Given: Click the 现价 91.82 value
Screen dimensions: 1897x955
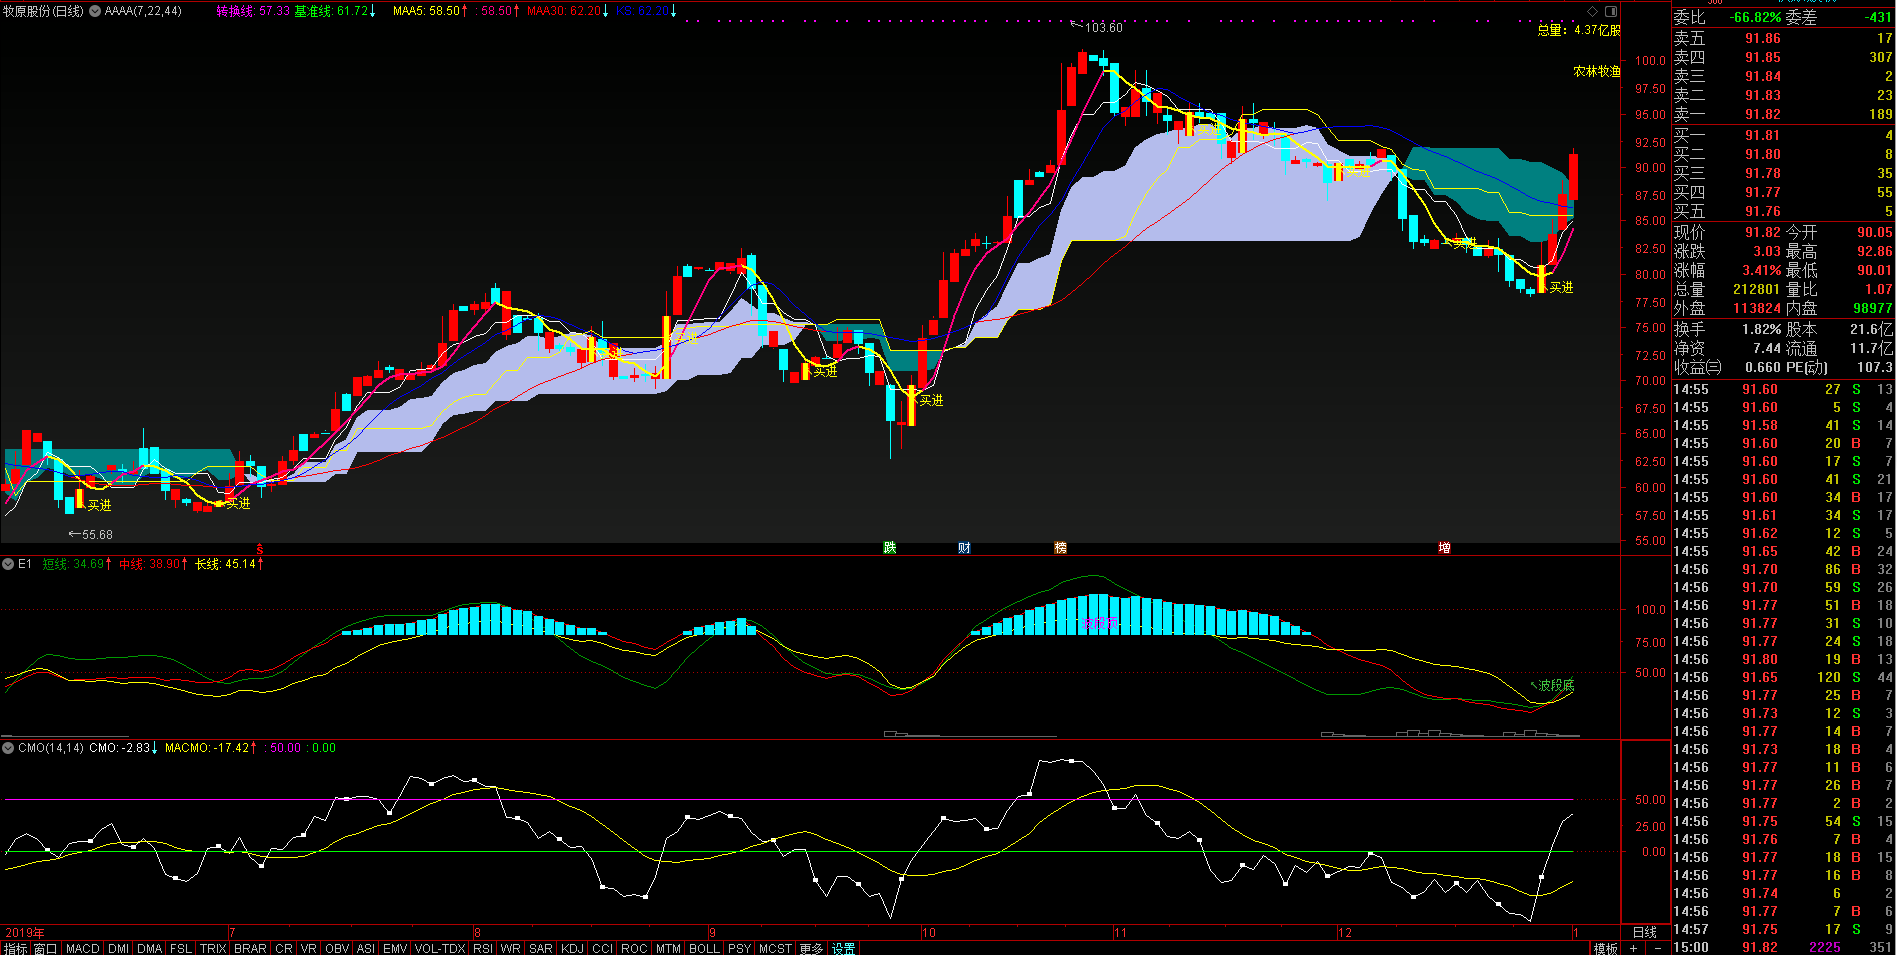Looking at the screenshot, I should click(x=1763, y=232).
